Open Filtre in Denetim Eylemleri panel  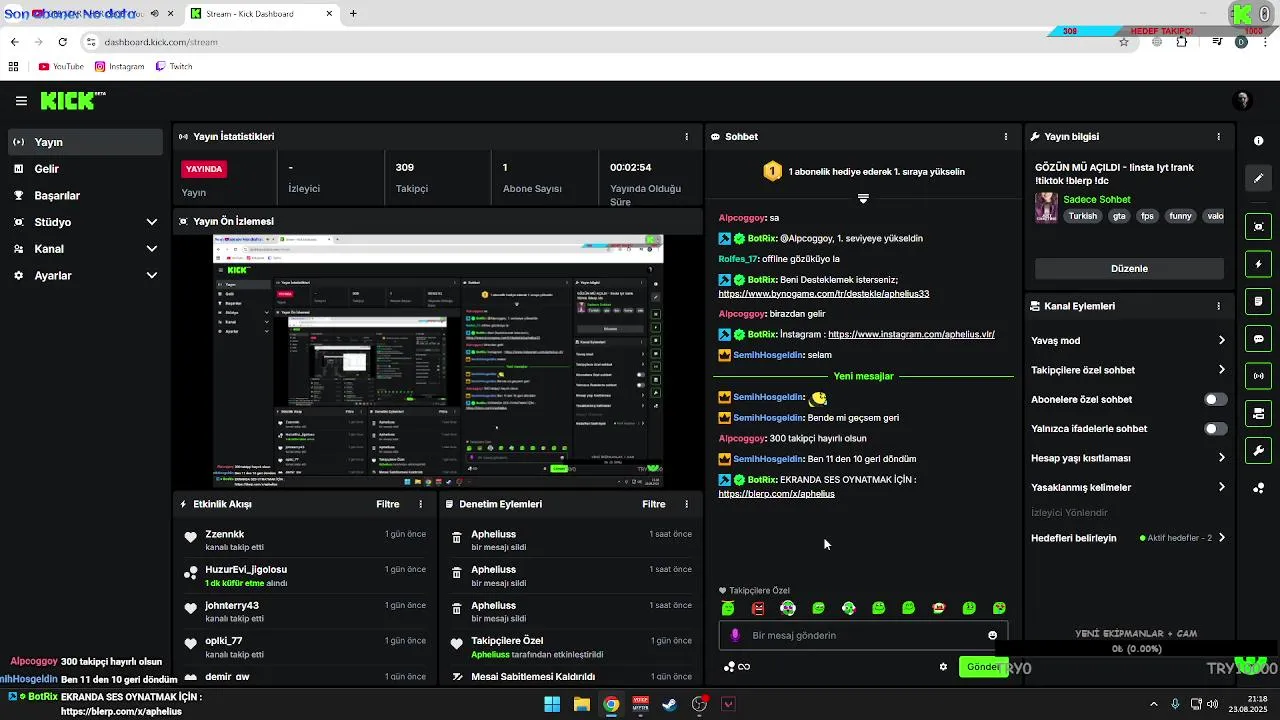coord(654,504)
